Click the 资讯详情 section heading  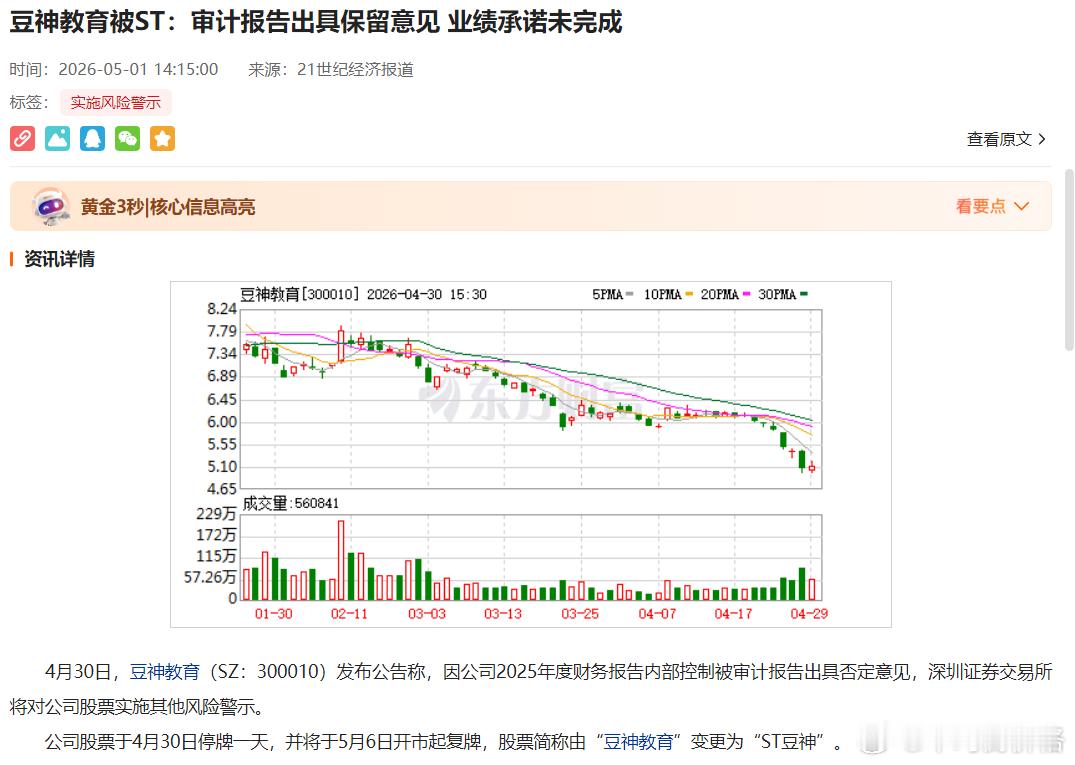coord(60,259)
